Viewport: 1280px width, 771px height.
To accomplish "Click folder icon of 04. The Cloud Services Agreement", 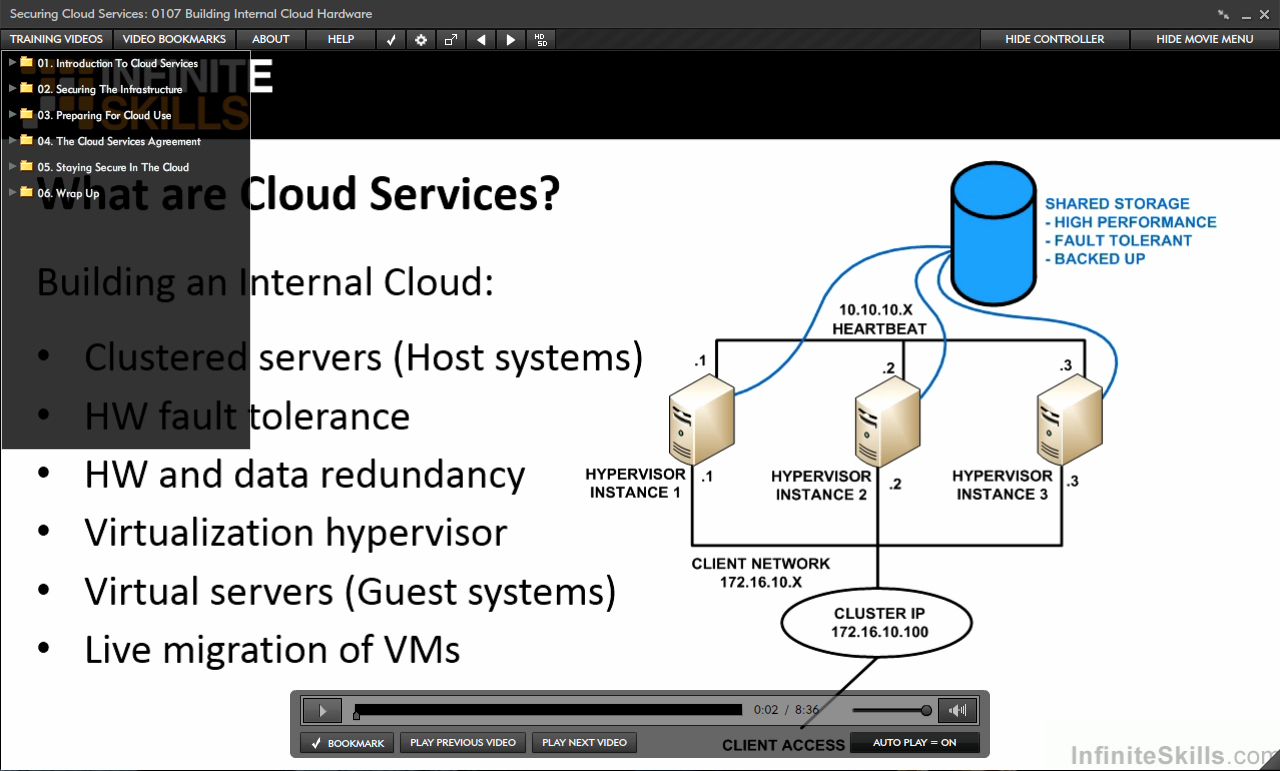I will pos(27,140).
